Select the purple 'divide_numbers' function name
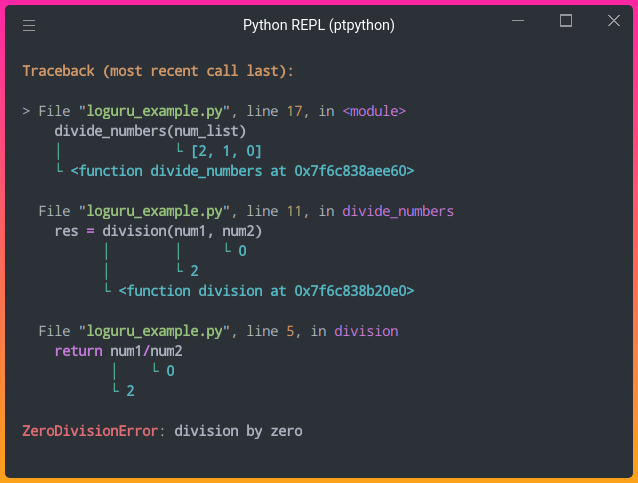This screenshot has width=638, height=483. click(x=398, y=211)
